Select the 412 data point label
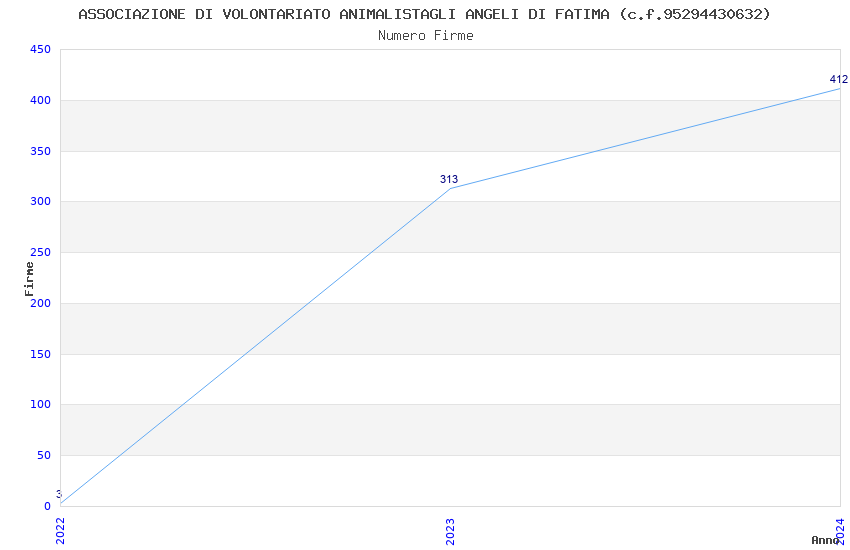 pos(838,80)
